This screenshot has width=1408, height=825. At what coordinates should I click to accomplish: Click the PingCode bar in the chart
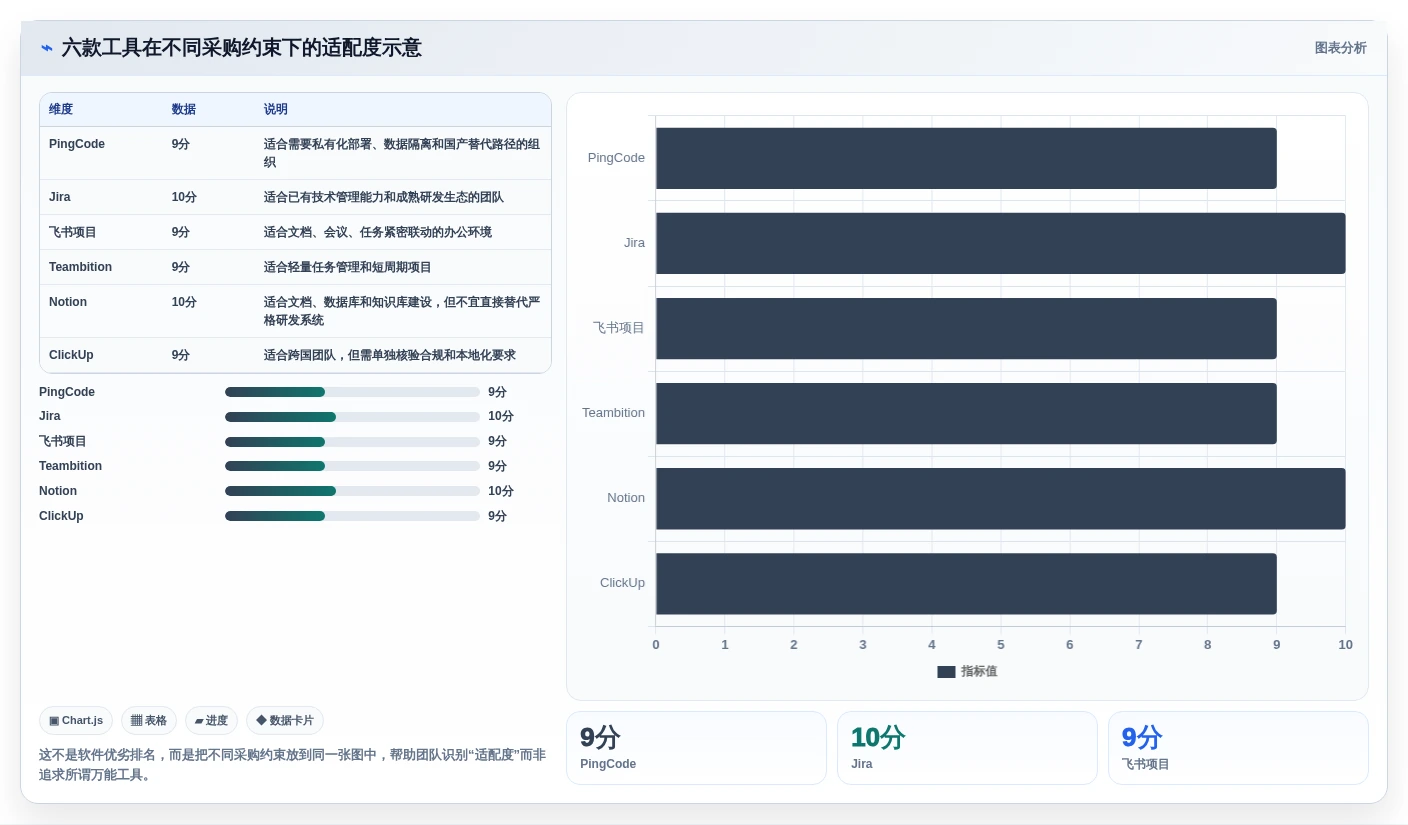pos(966,158)
